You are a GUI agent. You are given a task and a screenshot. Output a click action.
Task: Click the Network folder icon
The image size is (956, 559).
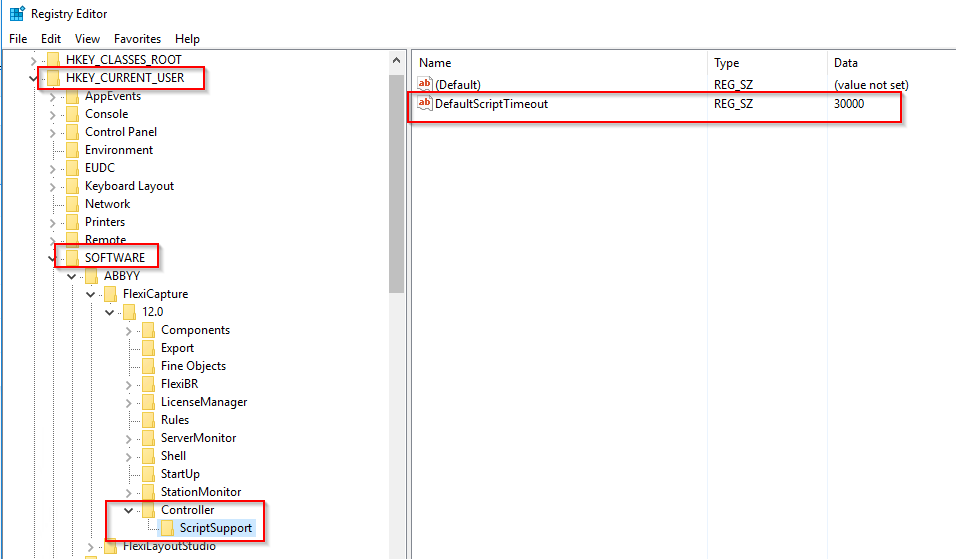point(72,204)
